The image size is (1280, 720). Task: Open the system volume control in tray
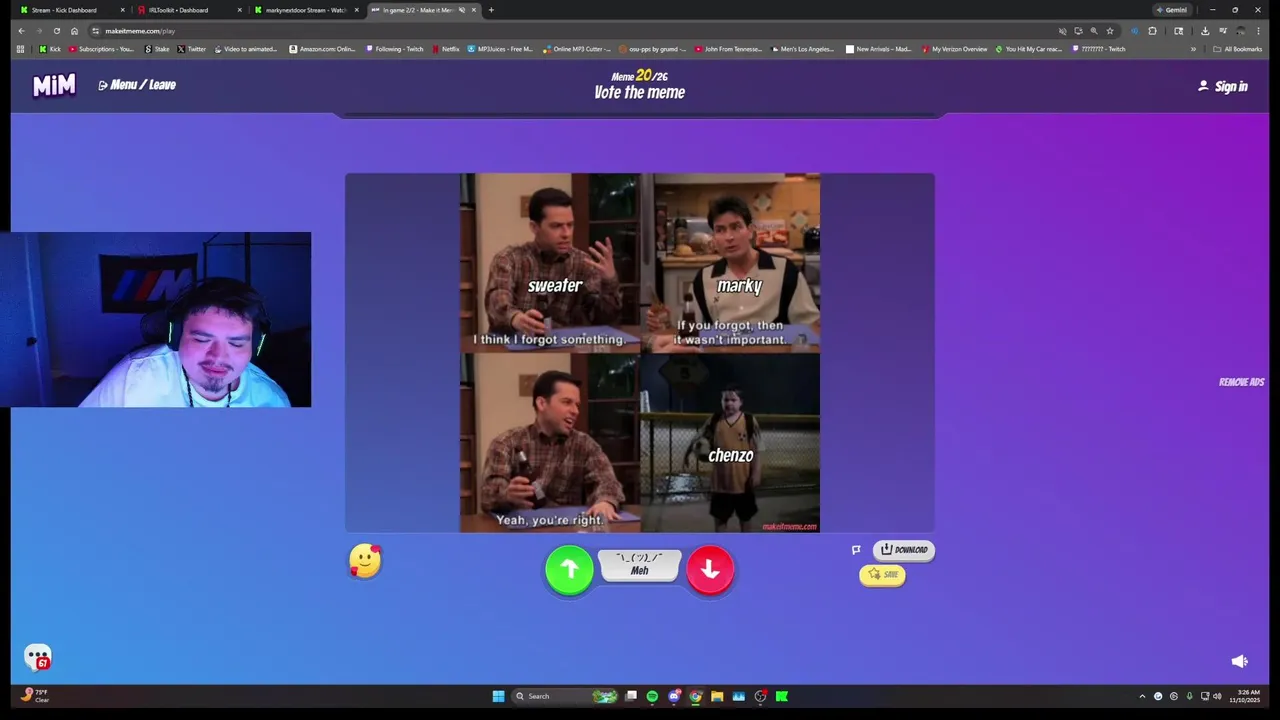click(1217, 696)
